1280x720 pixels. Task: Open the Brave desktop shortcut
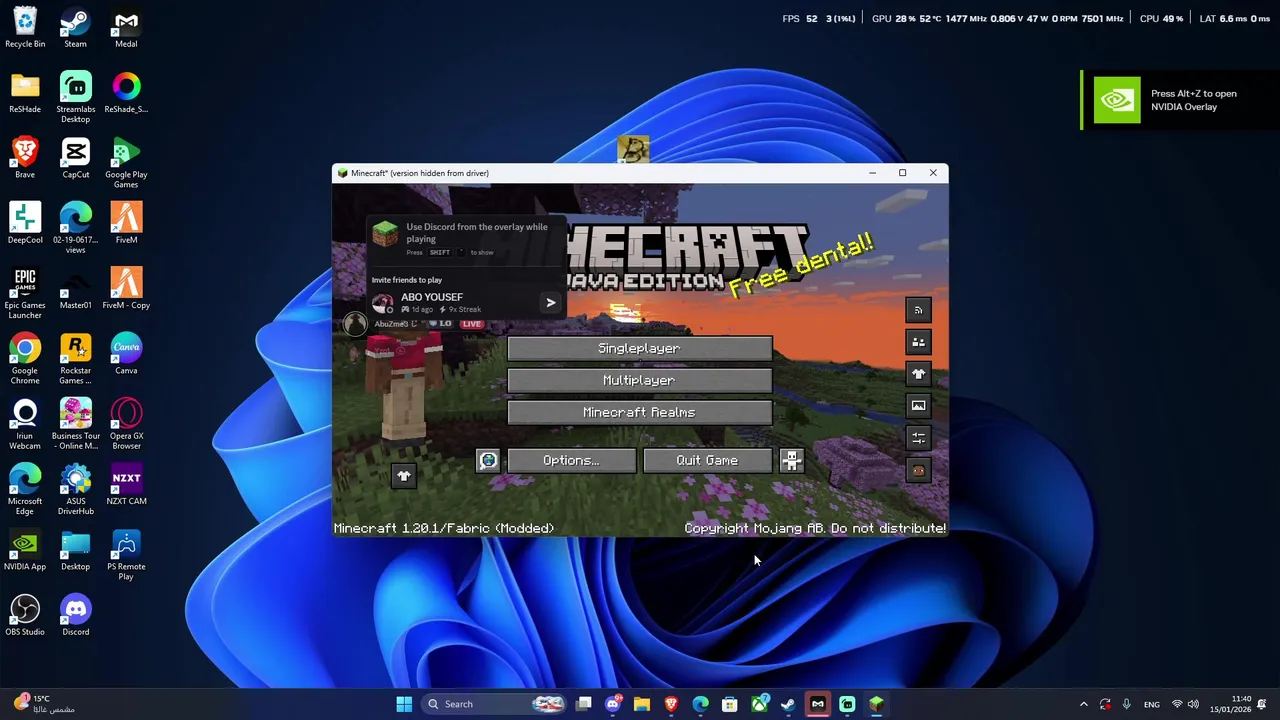(25, 158)
